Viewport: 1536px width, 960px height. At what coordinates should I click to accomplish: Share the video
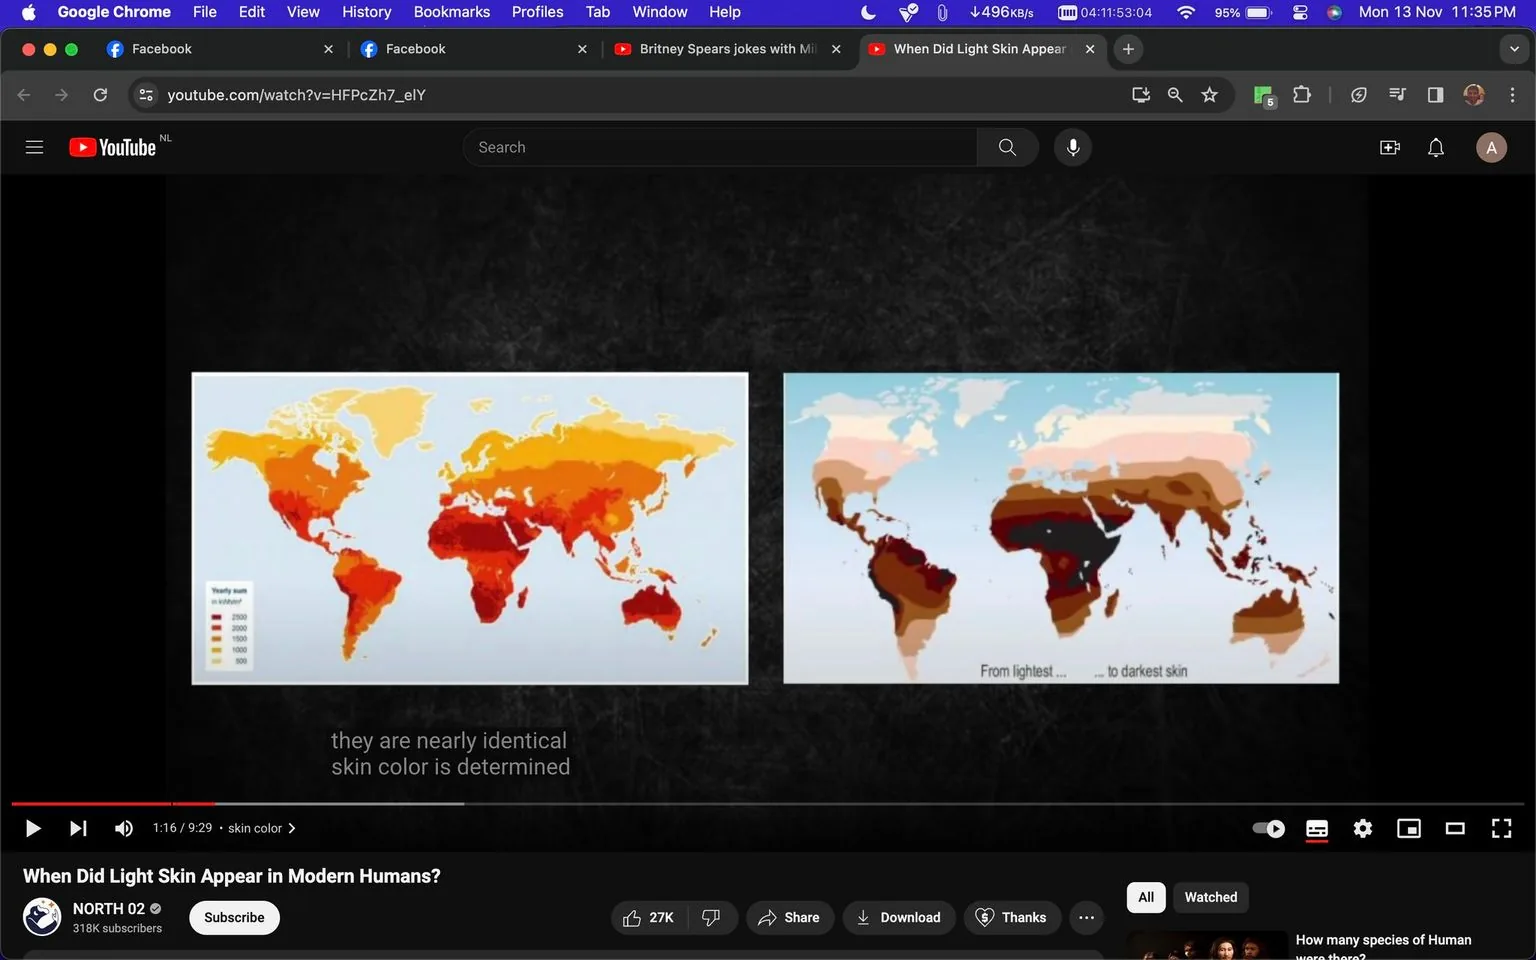click(789, 917)
